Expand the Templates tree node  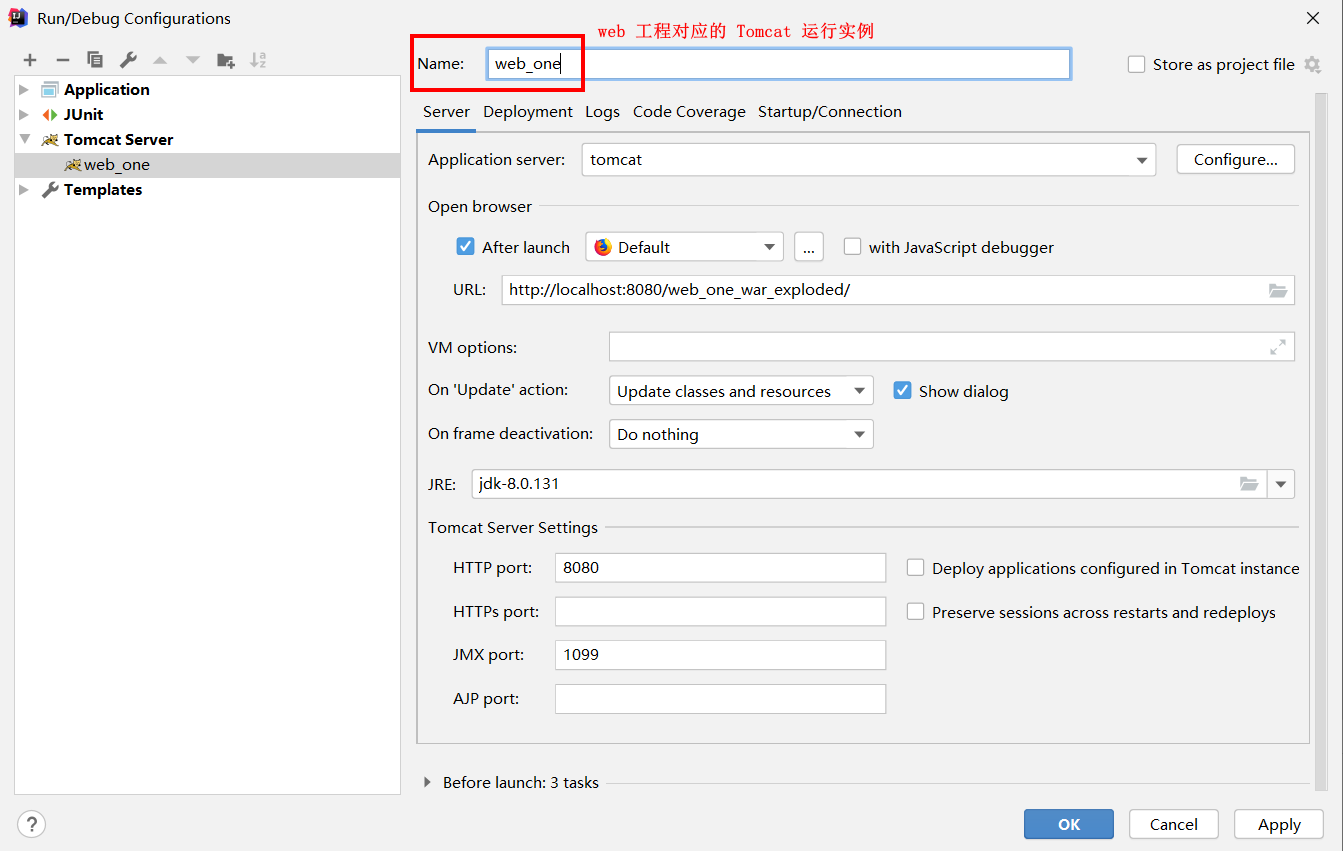tap(24, 190)
